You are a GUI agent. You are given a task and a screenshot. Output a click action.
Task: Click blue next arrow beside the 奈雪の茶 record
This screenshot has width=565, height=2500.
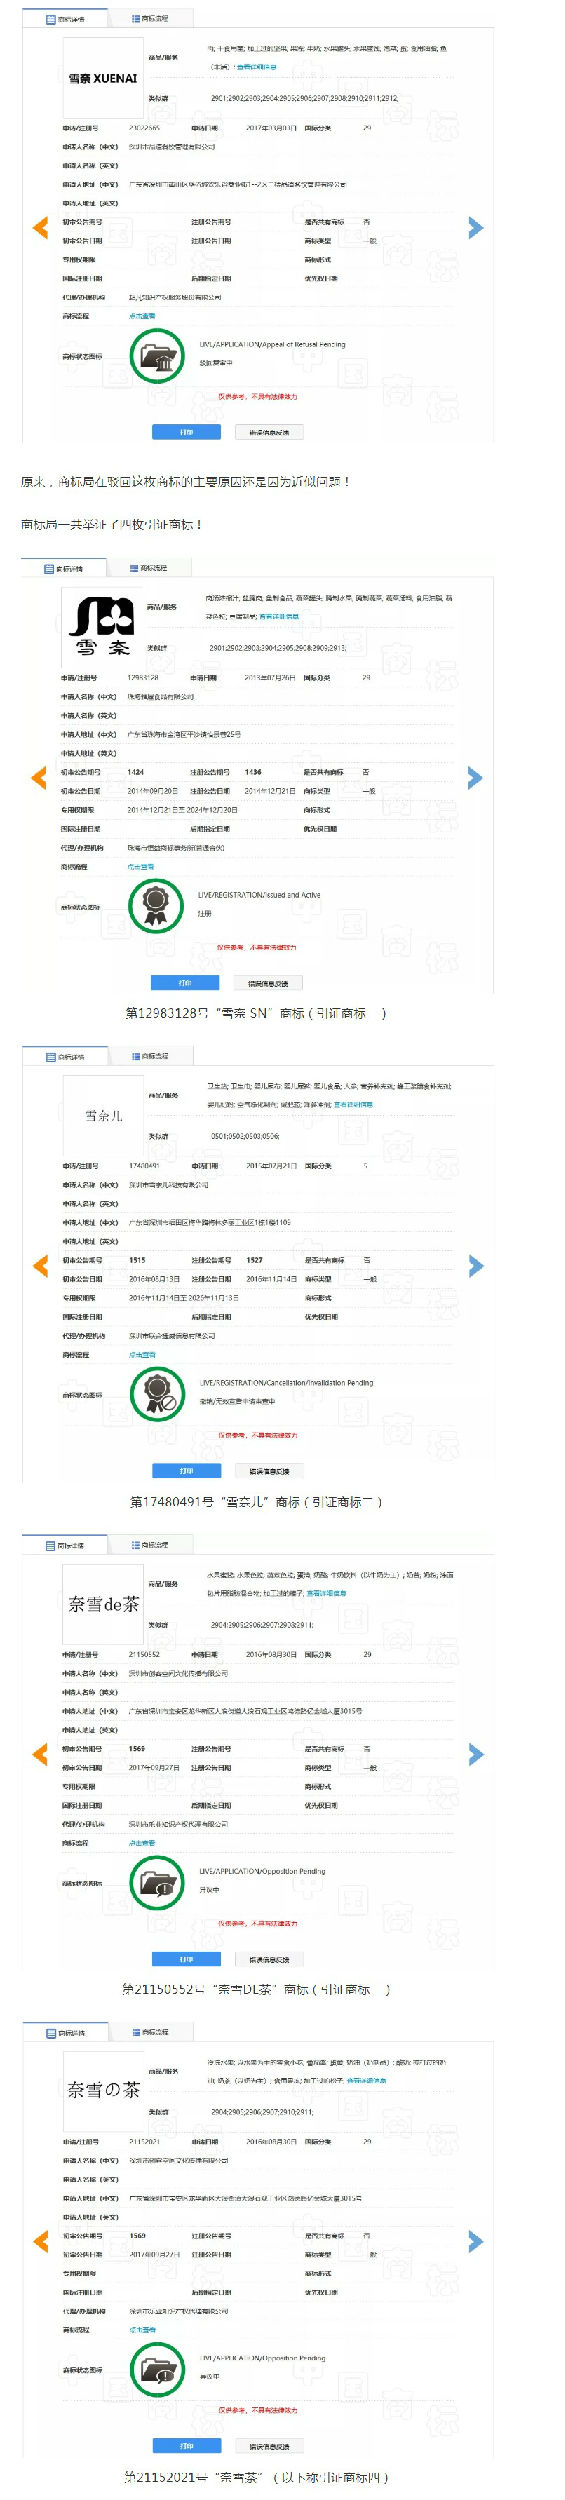click(476, 2242)
